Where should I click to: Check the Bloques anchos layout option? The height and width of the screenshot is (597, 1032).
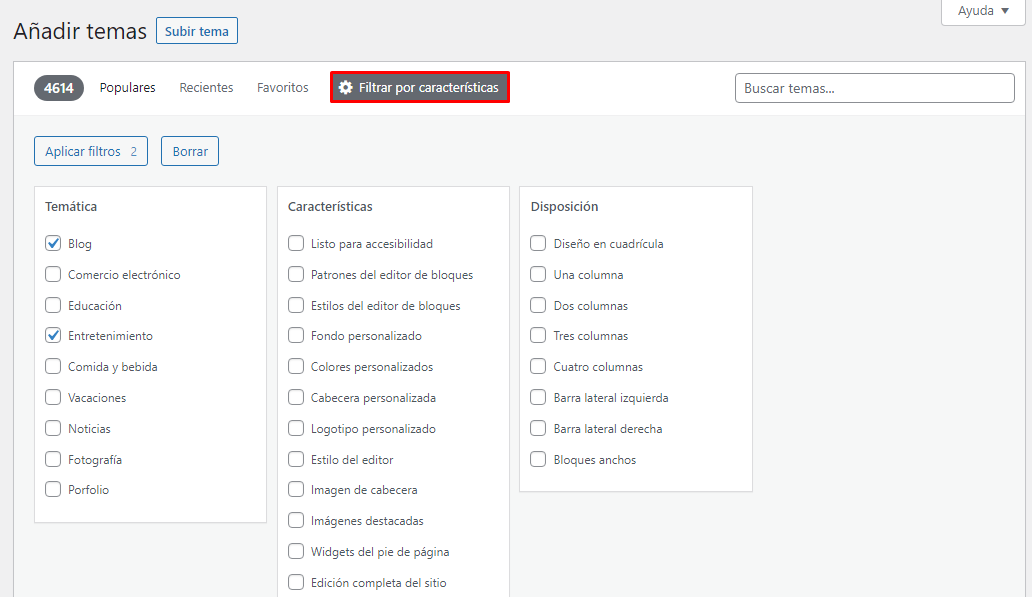coord(538,459)
